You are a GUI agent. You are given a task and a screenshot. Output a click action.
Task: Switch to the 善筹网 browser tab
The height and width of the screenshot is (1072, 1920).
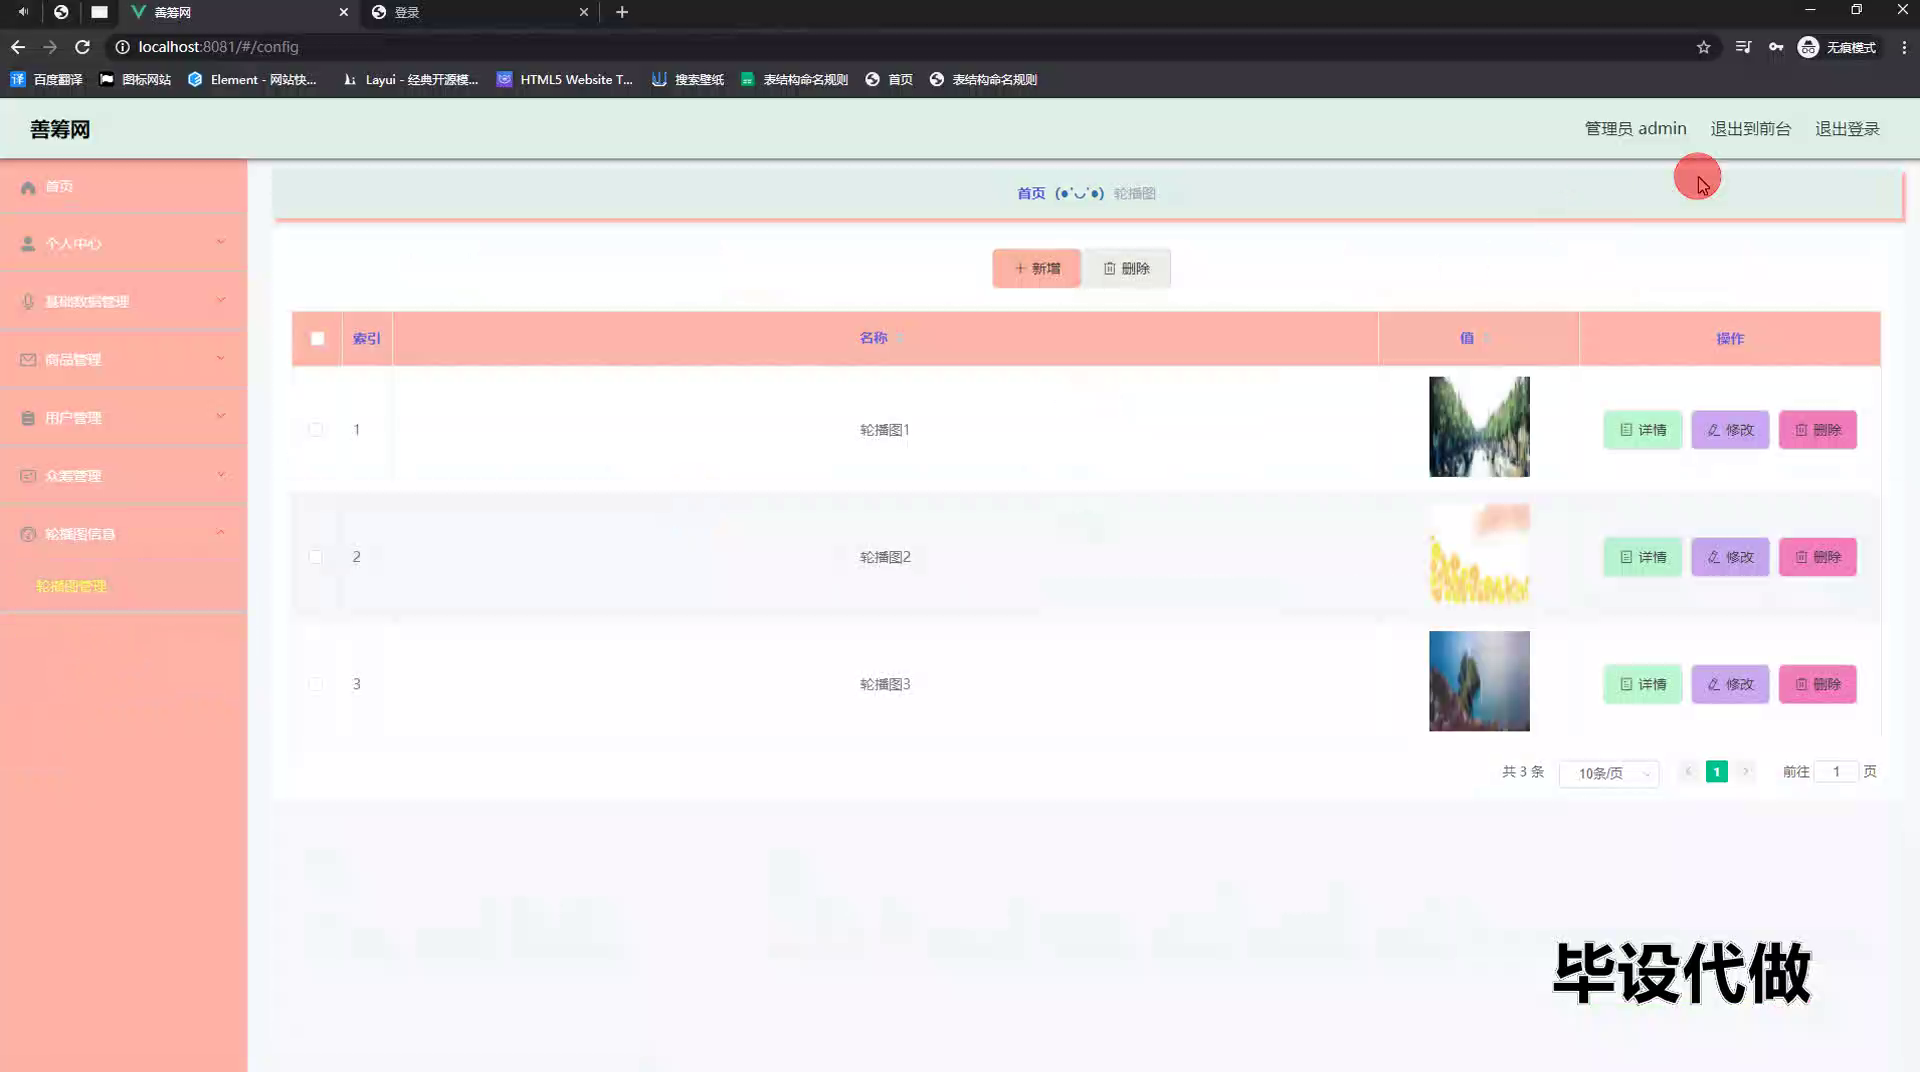click(240, 12)
